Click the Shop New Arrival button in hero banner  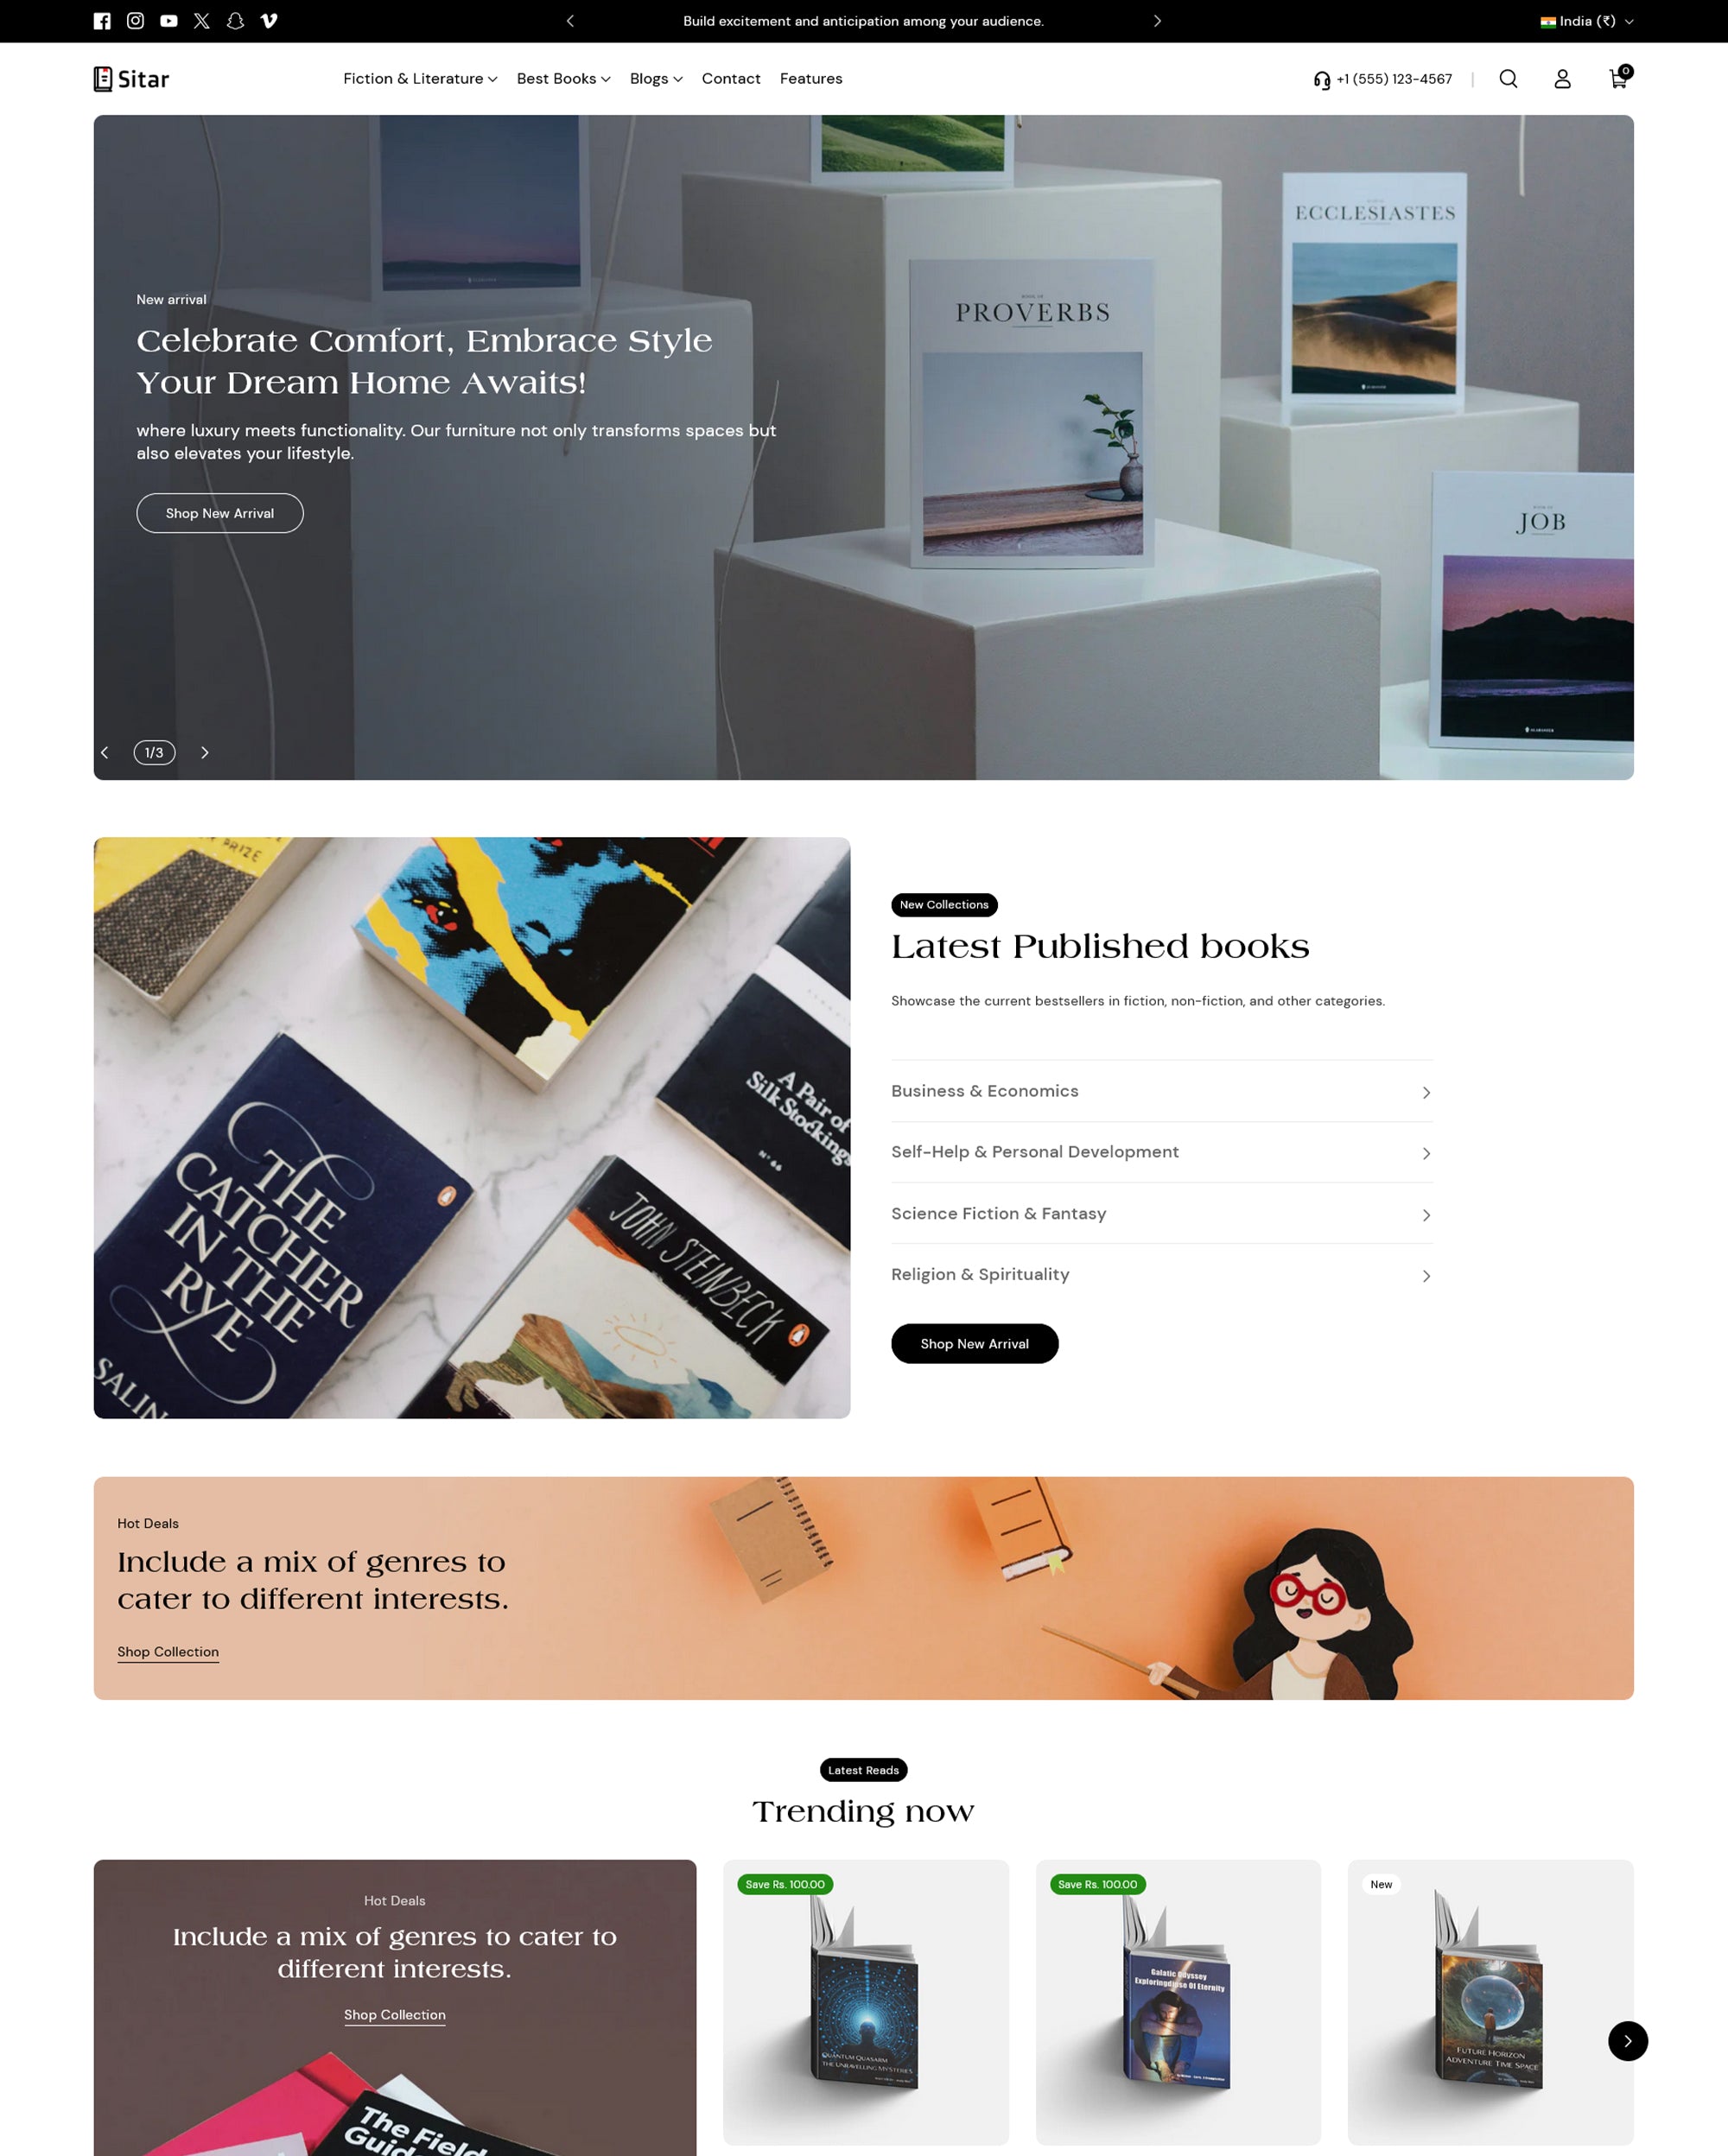(x=220, y=513)
